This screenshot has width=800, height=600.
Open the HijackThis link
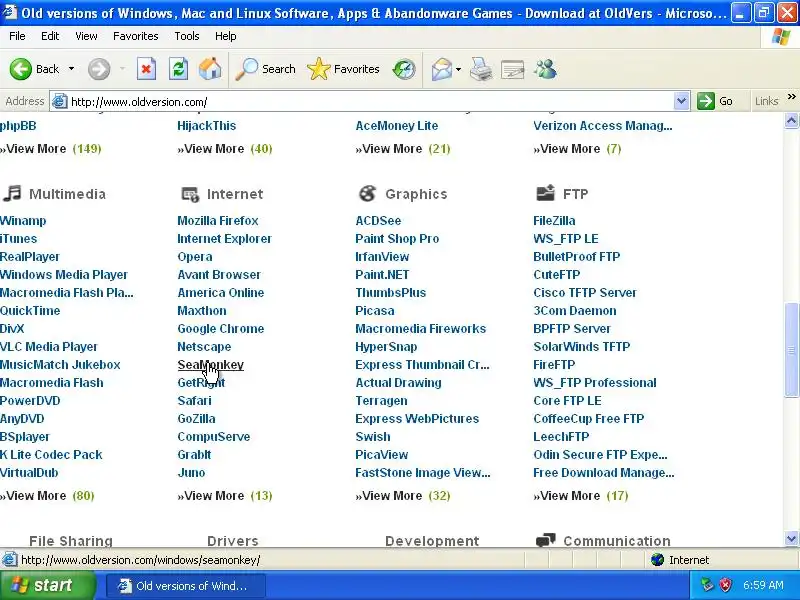coord(207,126)
